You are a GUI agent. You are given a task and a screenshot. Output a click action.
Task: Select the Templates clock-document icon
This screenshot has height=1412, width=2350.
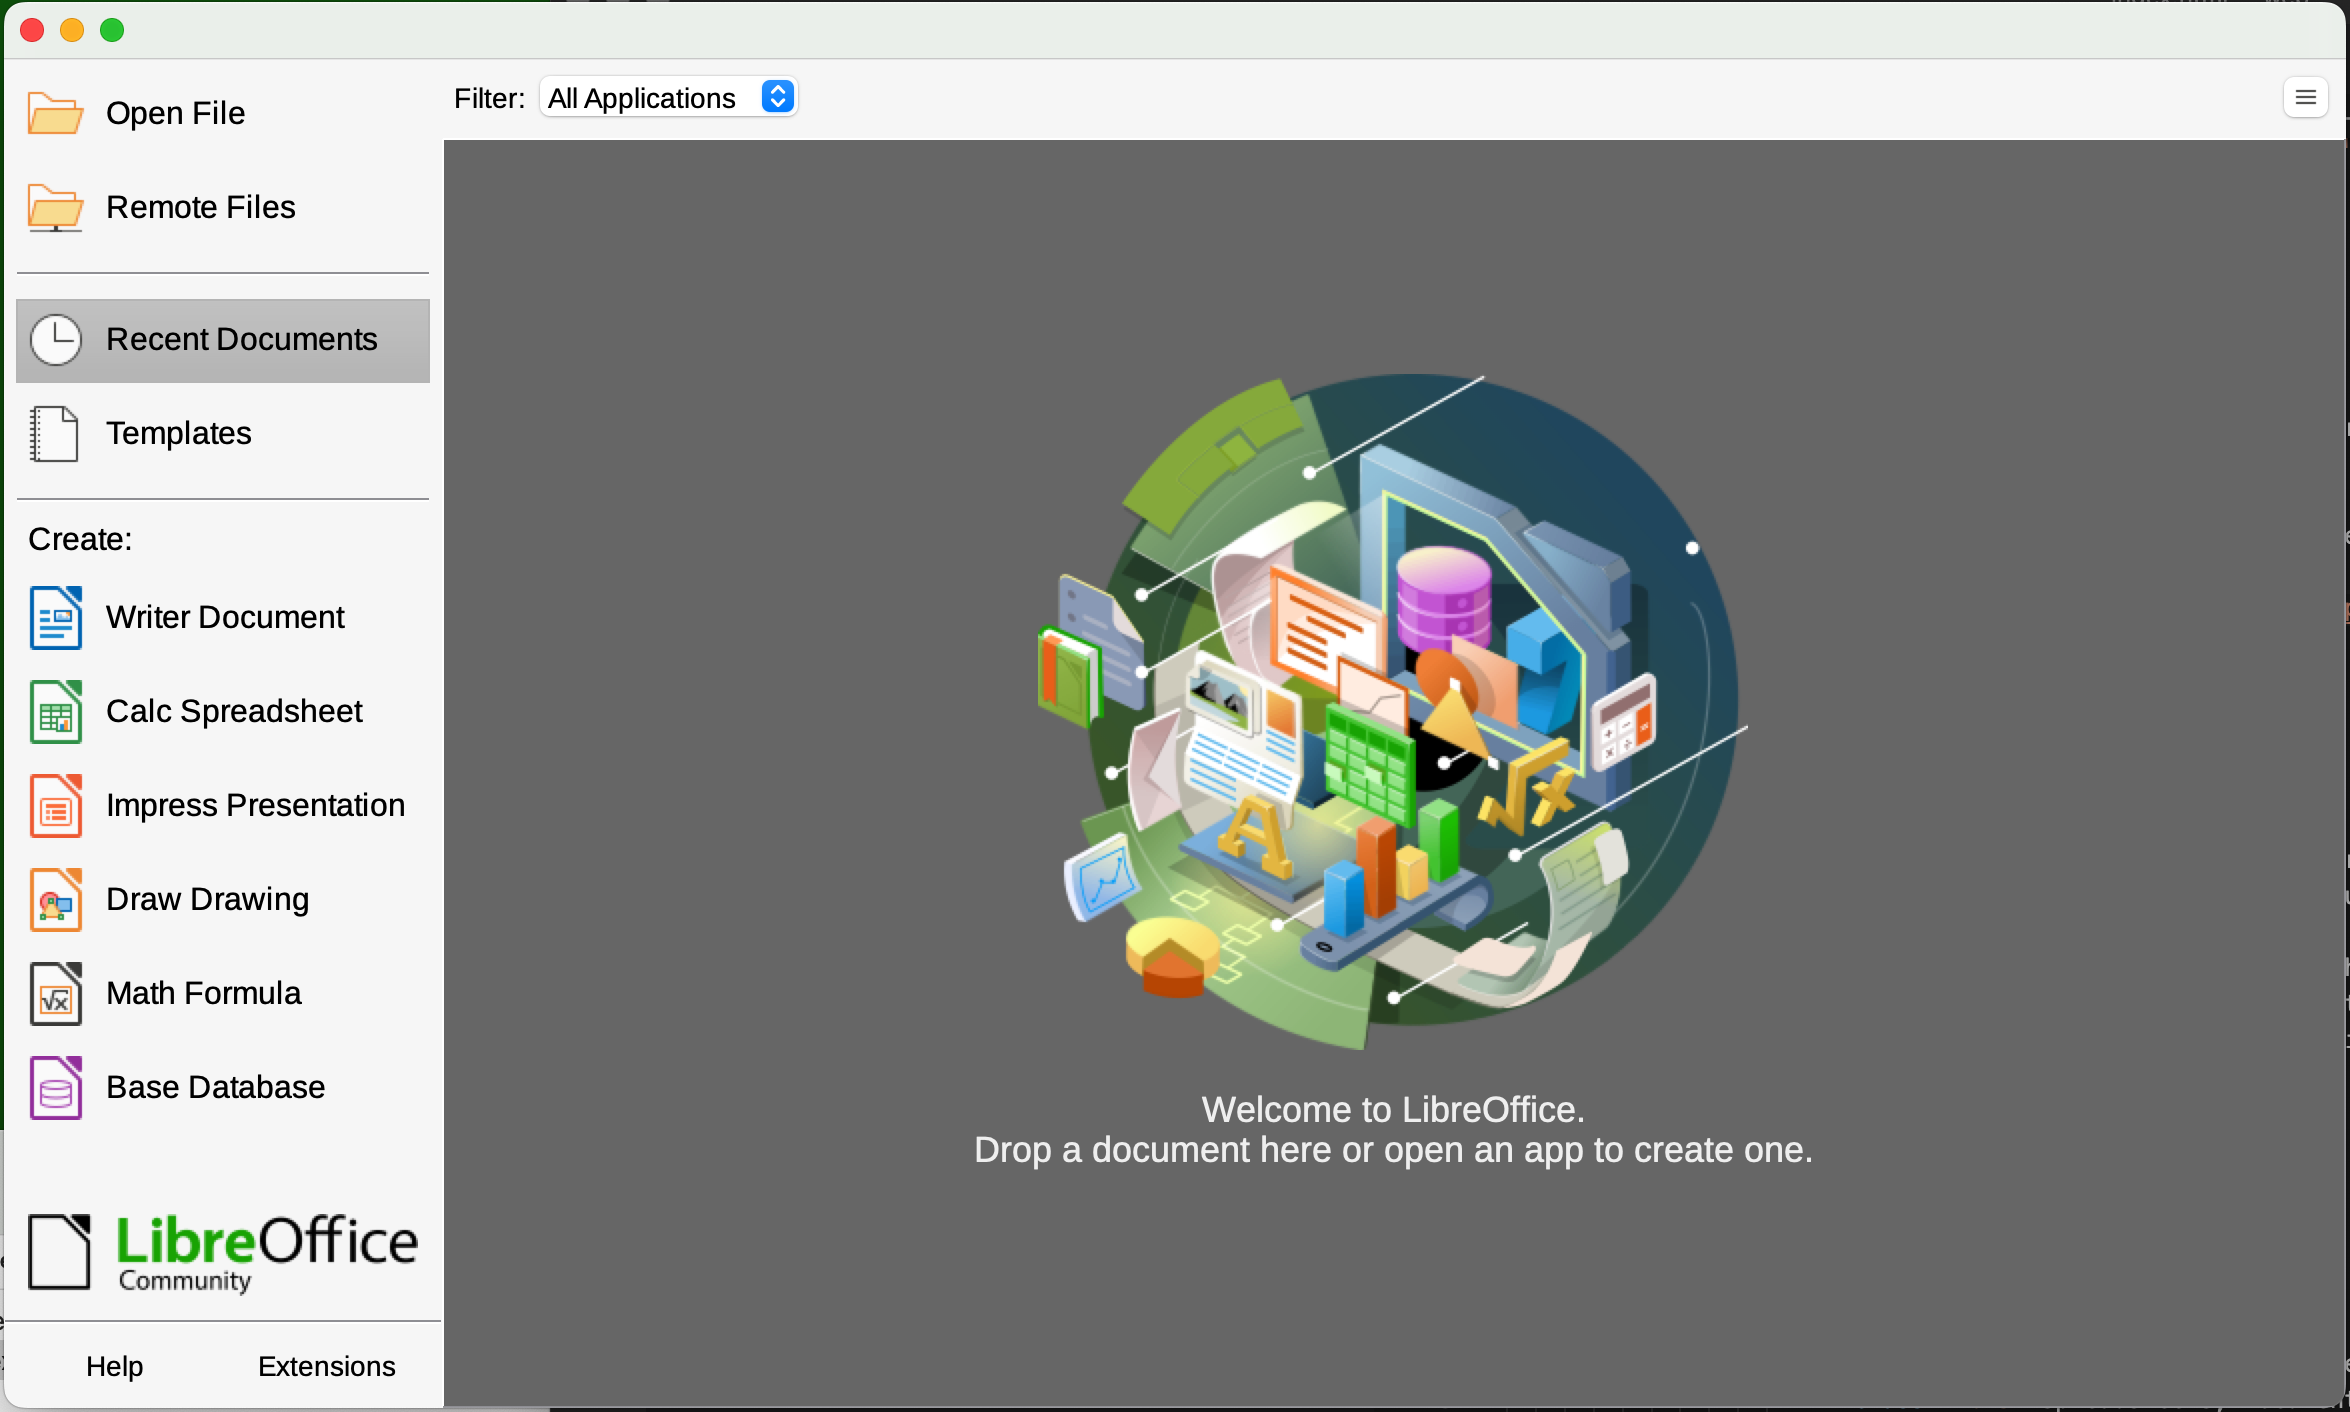[x=56, y=433]
